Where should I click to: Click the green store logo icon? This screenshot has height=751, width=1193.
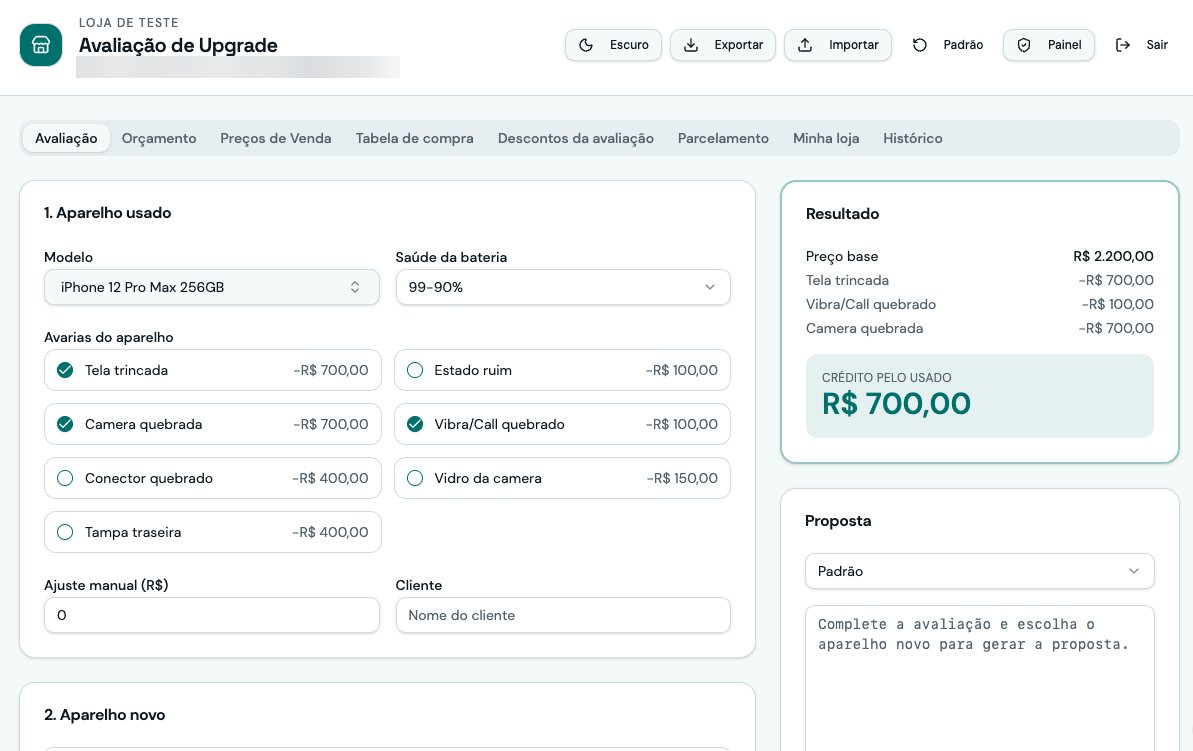41,45
